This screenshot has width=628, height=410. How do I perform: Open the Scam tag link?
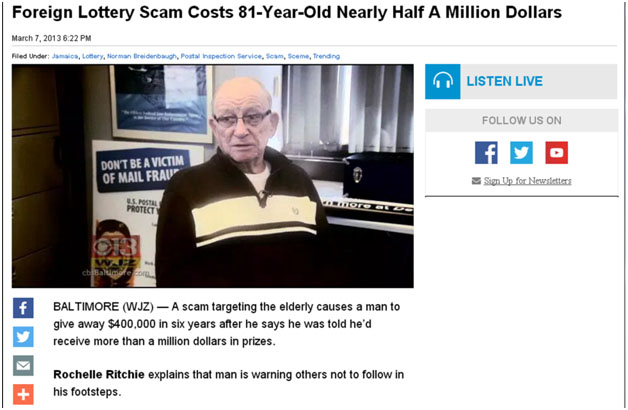(x=275, y=56)
